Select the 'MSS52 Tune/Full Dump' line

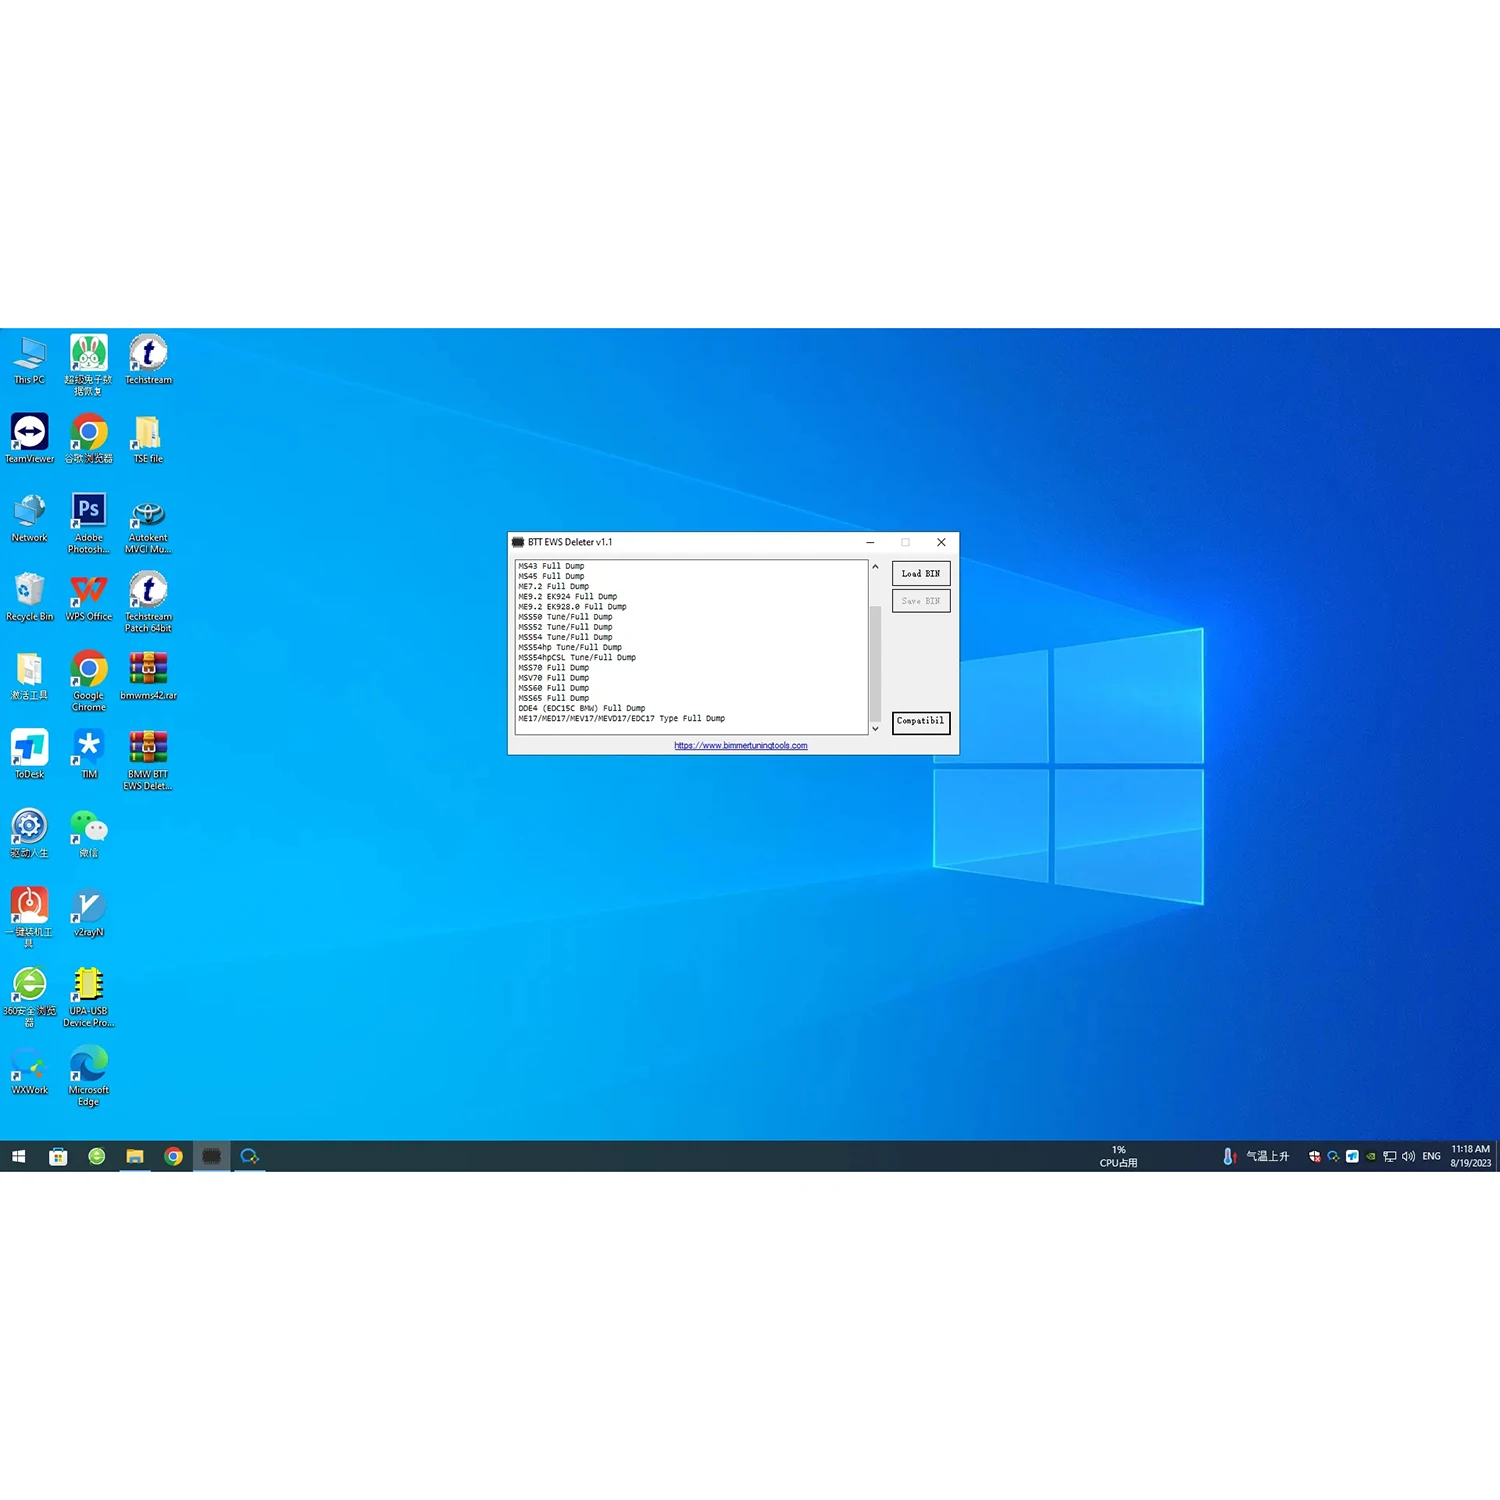tap(565, 627)
